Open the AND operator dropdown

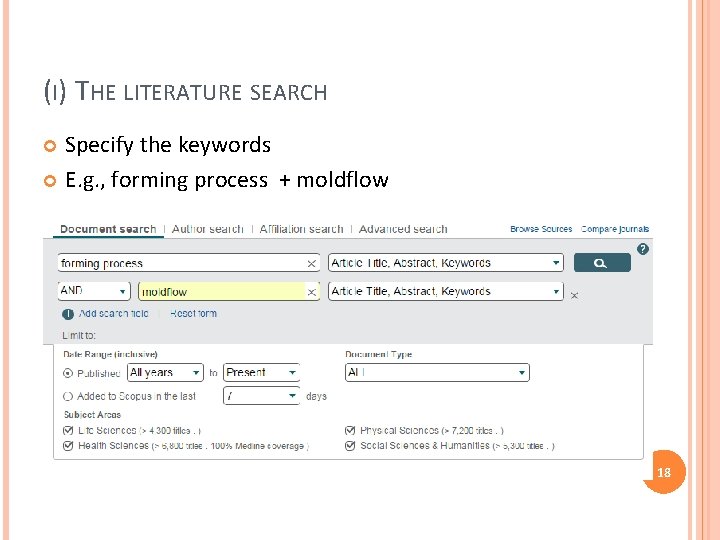pos(94,291)
